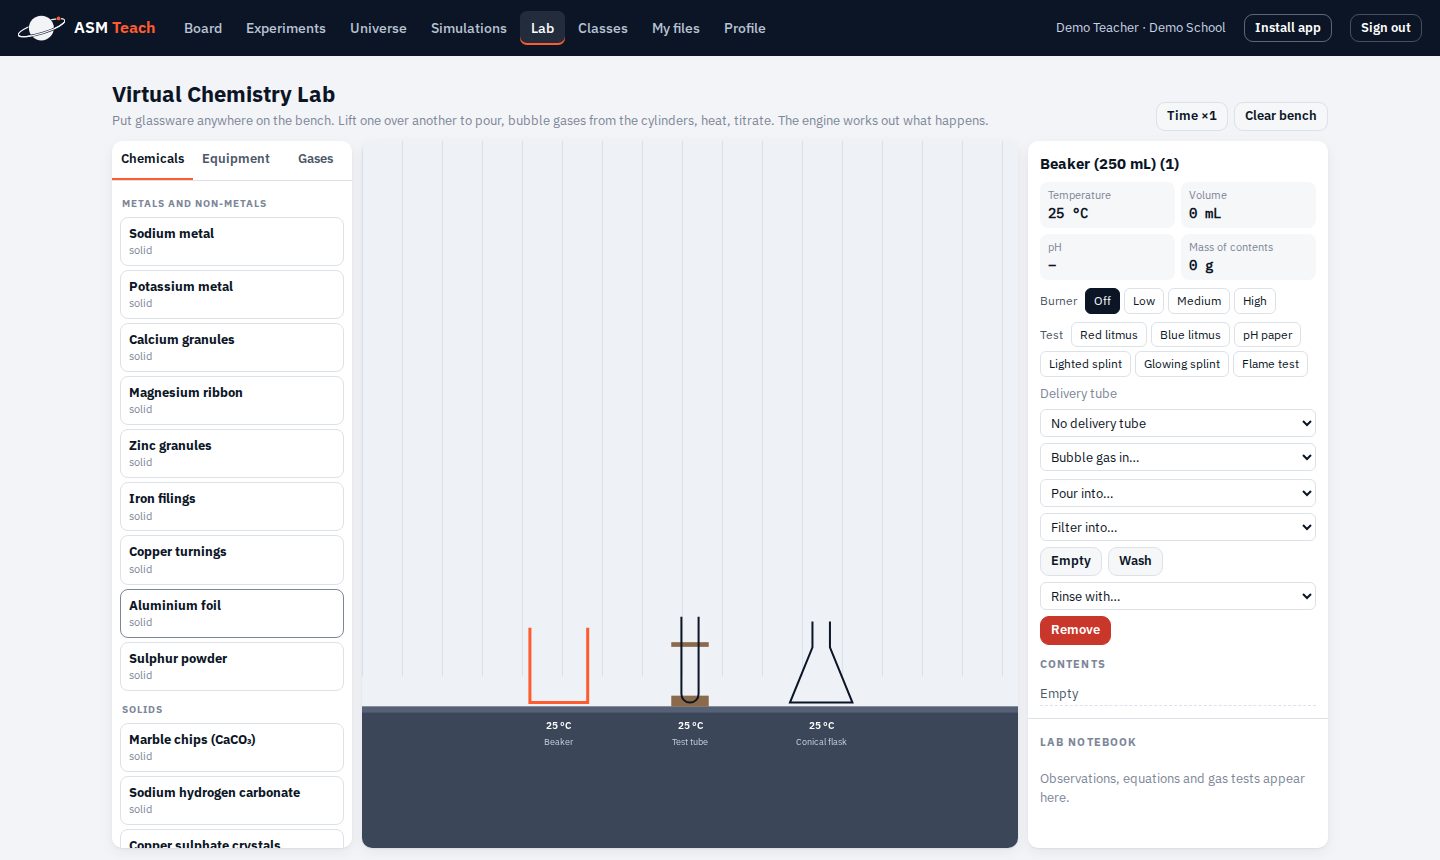1440x860 pixels.
Task: Open the Simulations menu item
Action: (469, 28)
